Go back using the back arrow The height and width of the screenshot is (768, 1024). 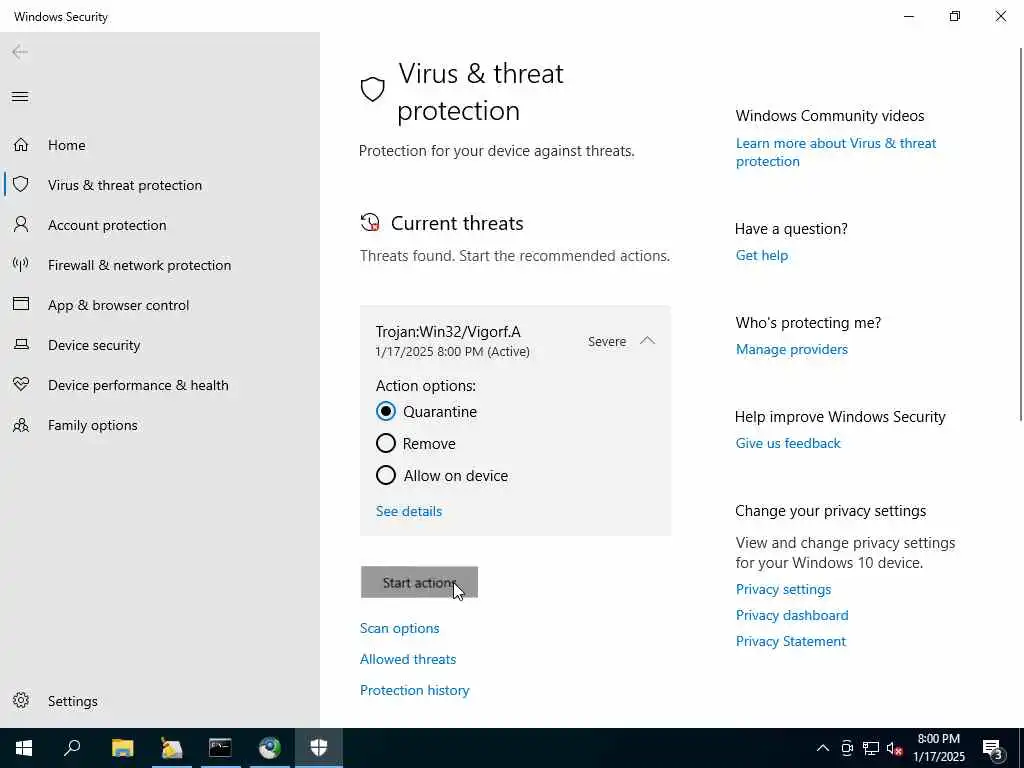[20, 52]
